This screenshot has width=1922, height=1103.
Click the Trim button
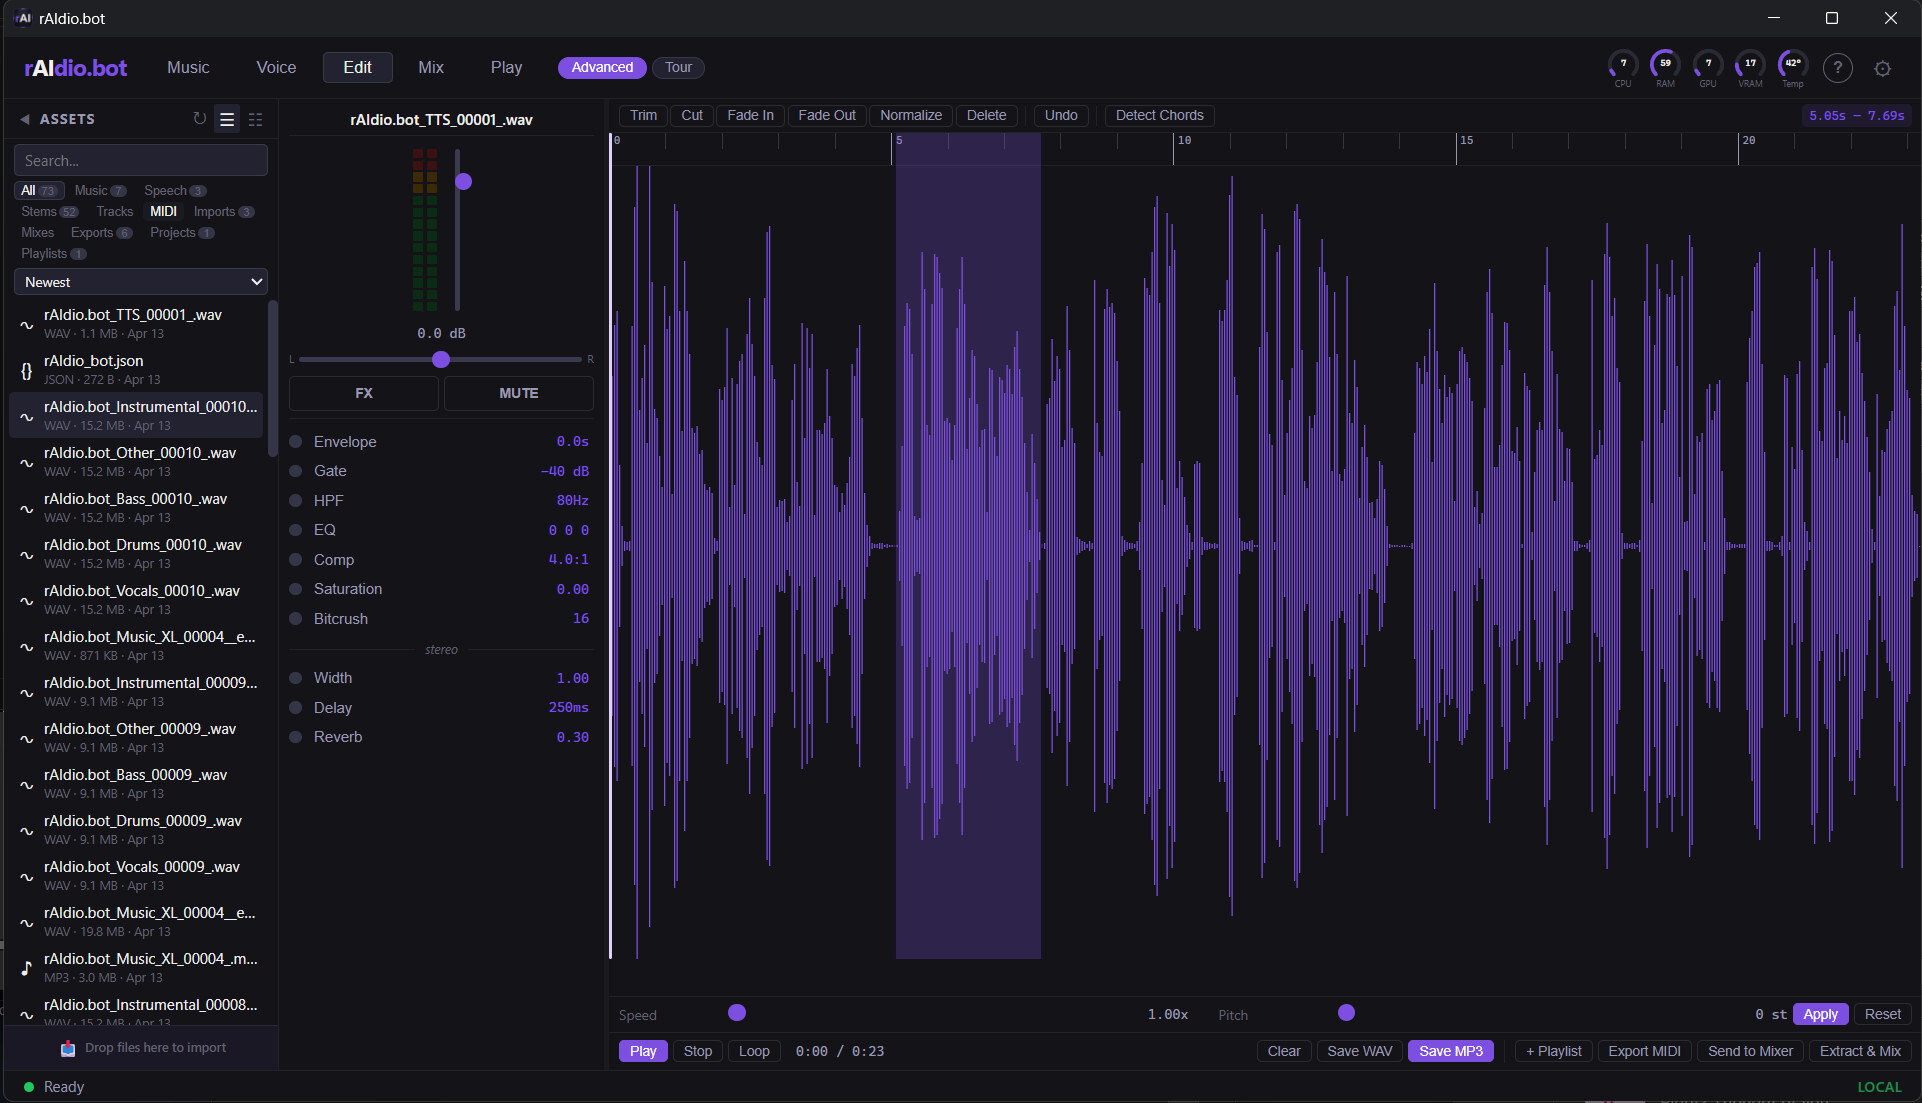pyautogui.click(x=644, y=116)
